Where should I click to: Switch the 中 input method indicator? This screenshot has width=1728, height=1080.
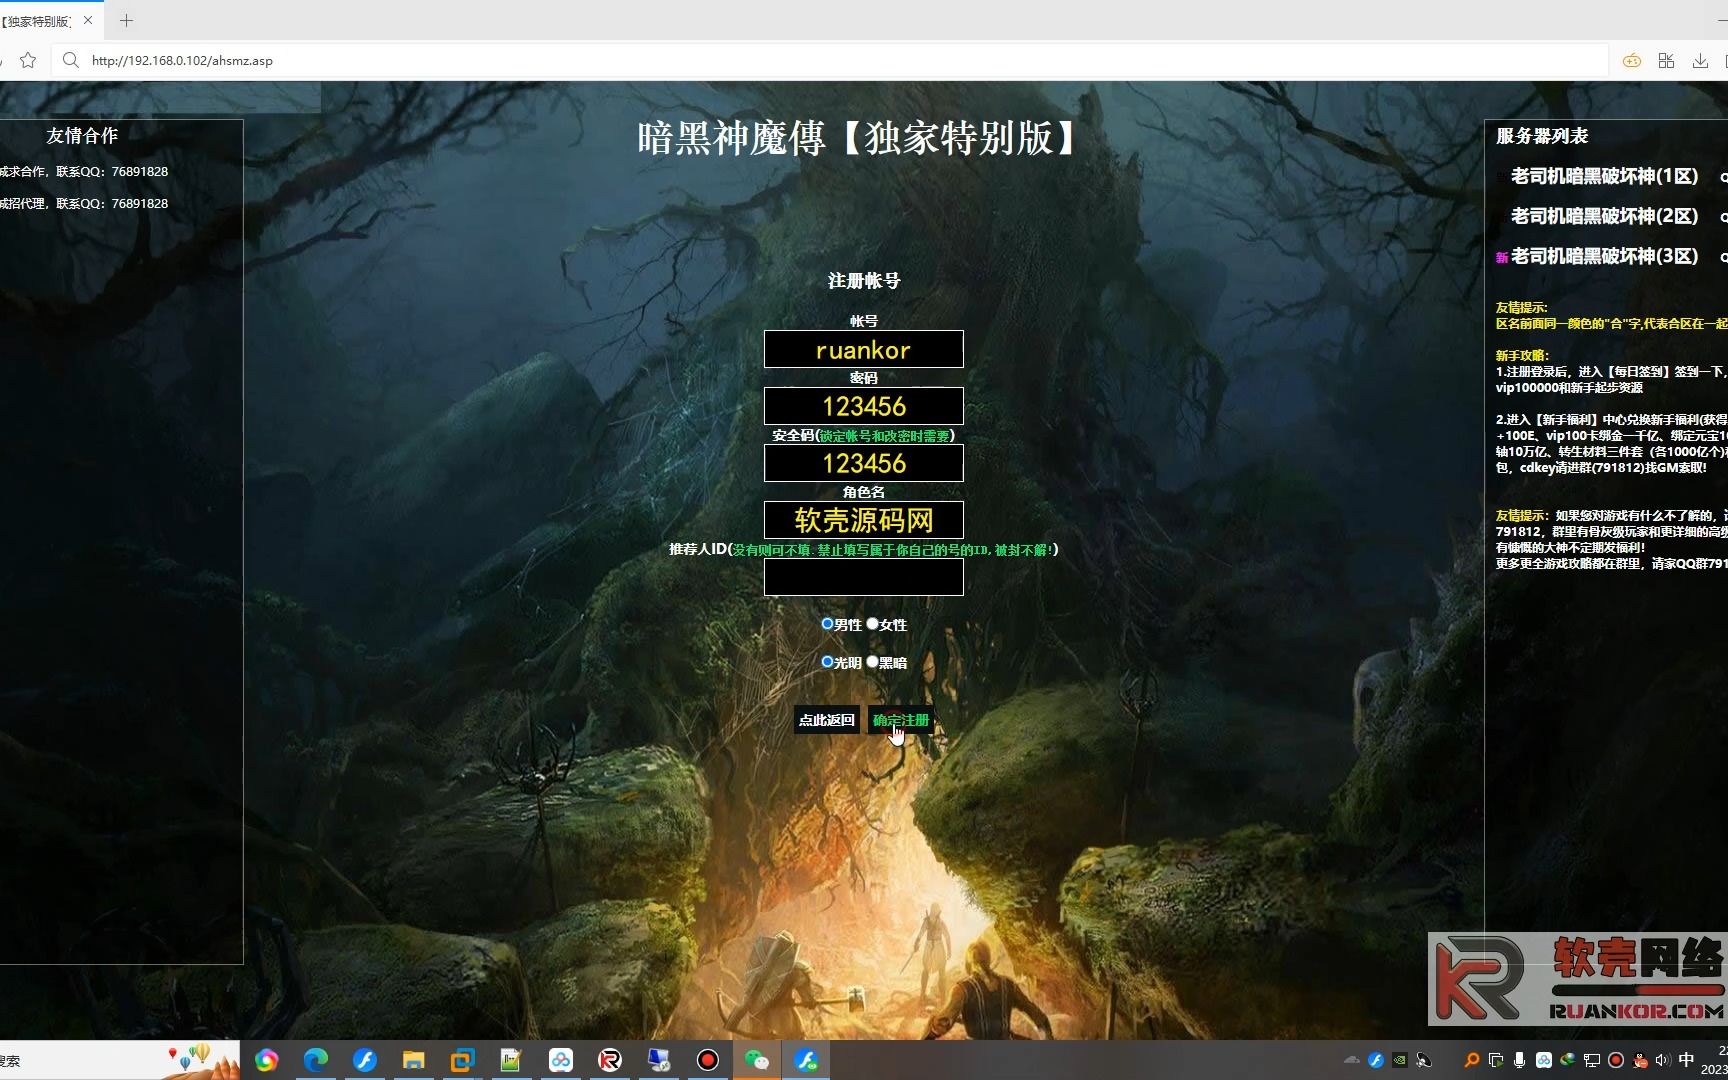(x=1687, y=1060)
